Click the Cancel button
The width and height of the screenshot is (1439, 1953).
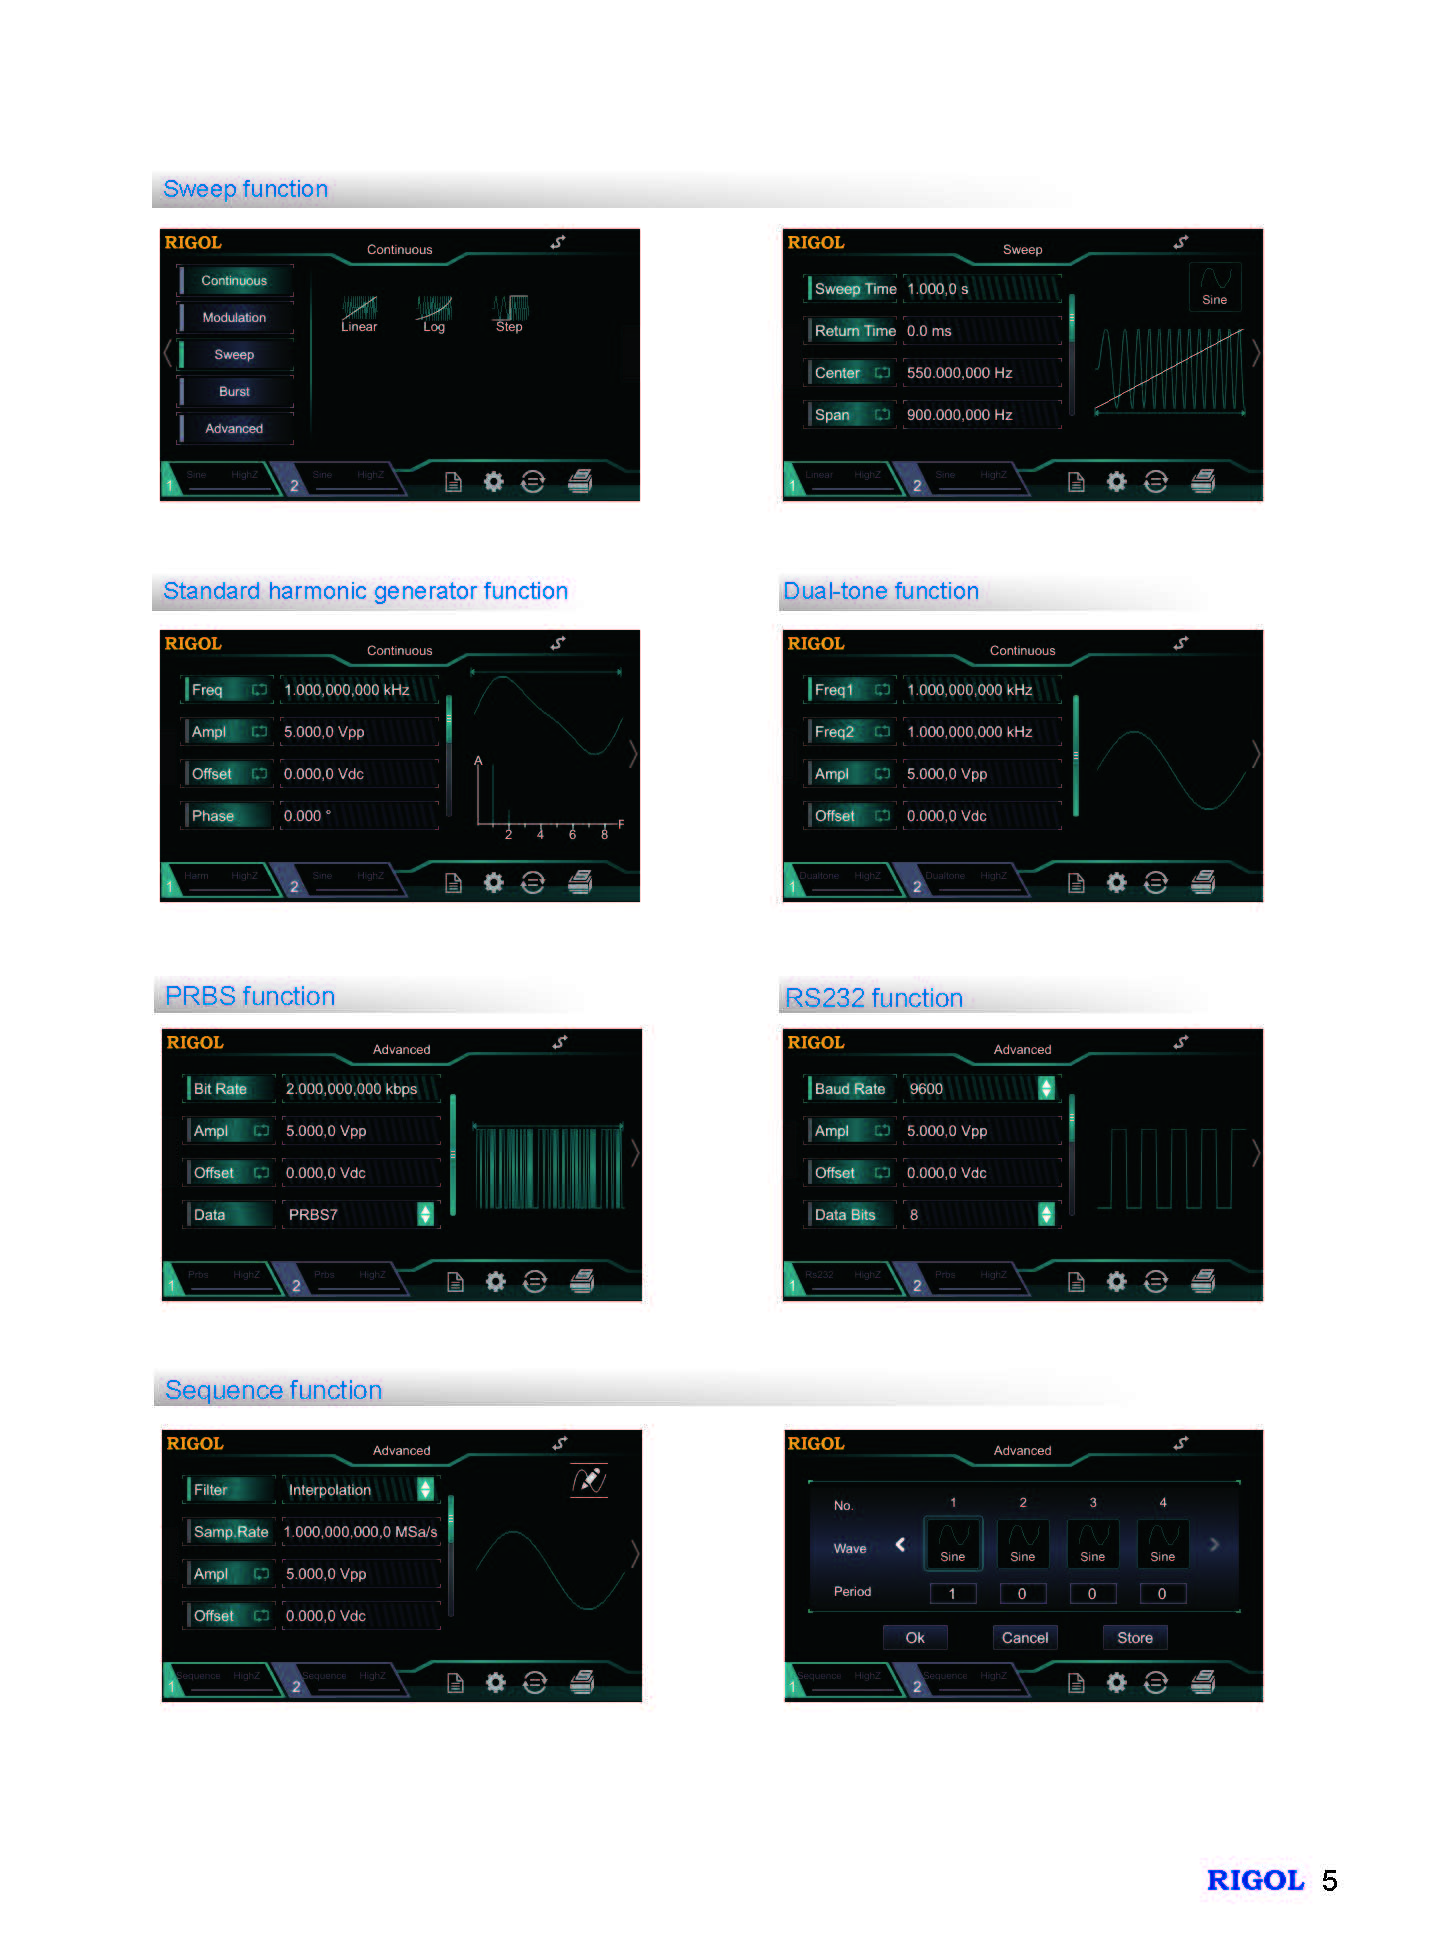[x=1025, y=1637]
